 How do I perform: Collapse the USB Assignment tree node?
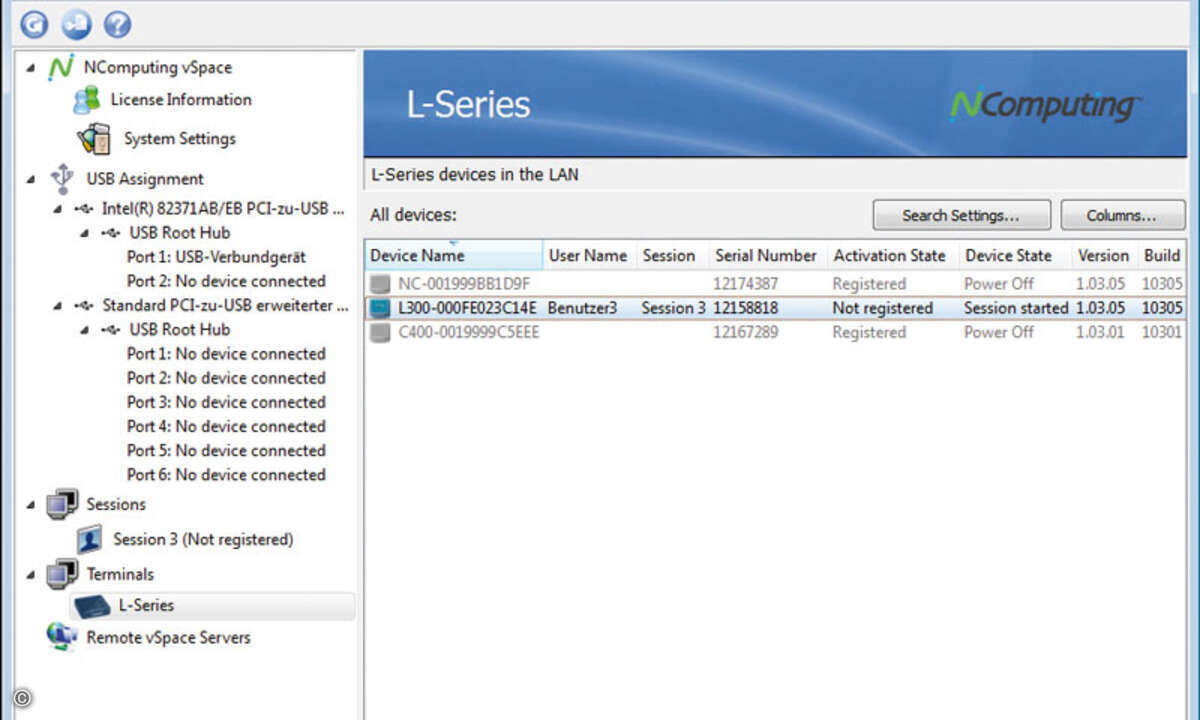click(x=30, y=179)
